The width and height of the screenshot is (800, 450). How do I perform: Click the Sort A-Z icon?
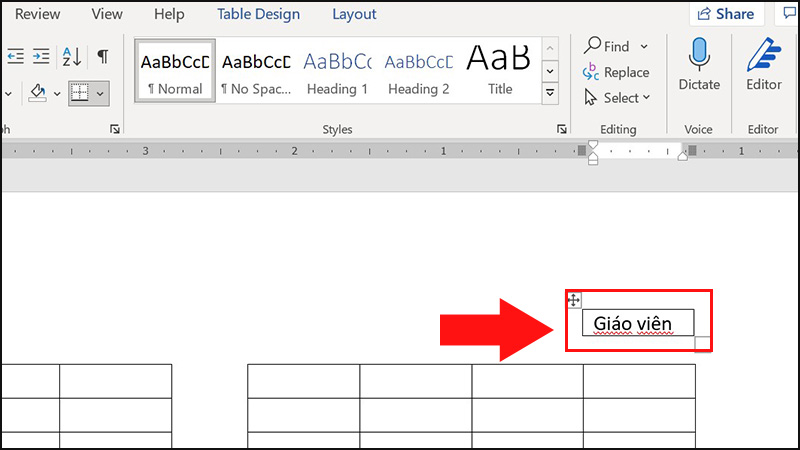point(72,56)
